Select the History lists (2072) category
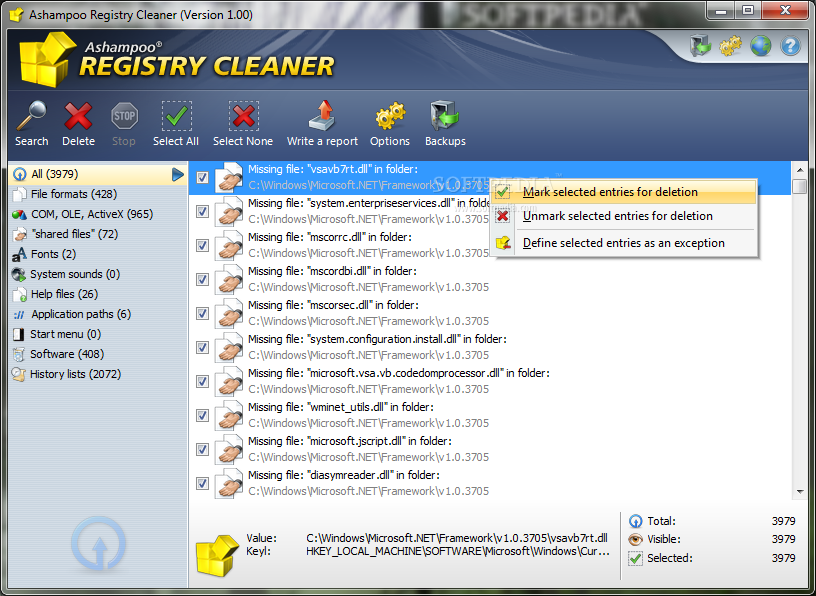 pos(98,374)
